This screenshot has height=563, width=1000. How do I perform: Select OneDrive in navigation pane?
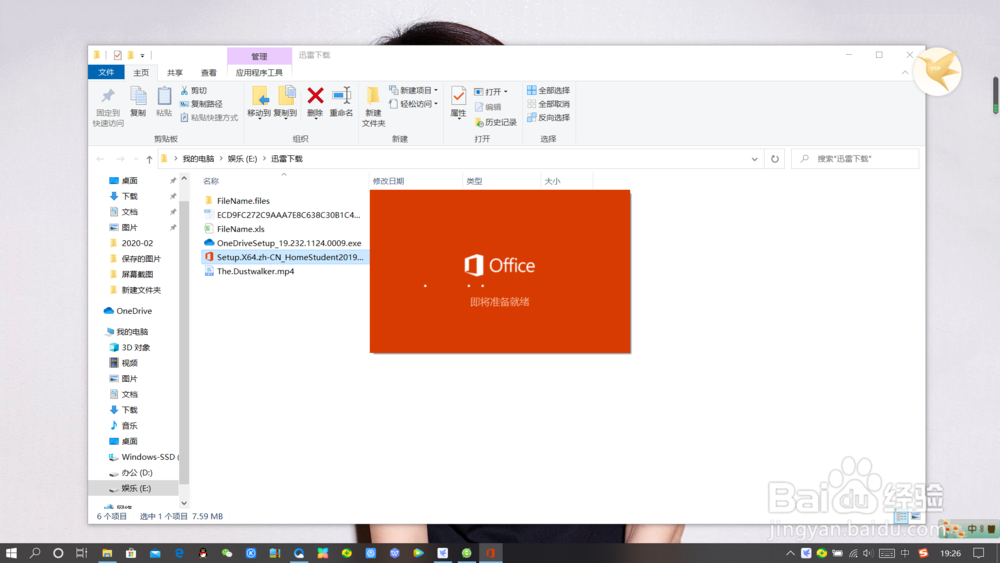click(x=128, y=311)
